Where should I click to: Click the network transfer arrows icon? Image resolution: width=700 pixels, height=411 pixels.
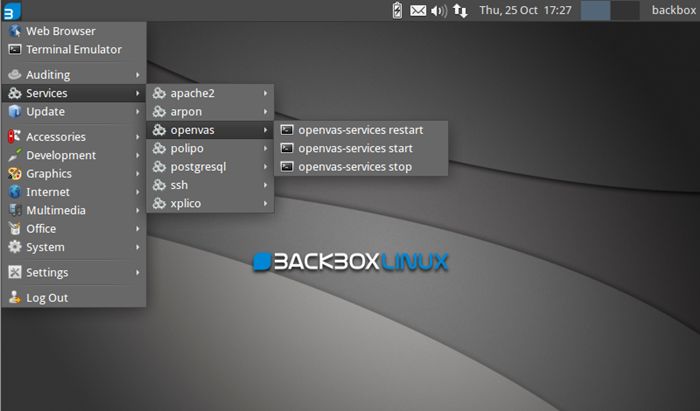(x=460, y=10)
